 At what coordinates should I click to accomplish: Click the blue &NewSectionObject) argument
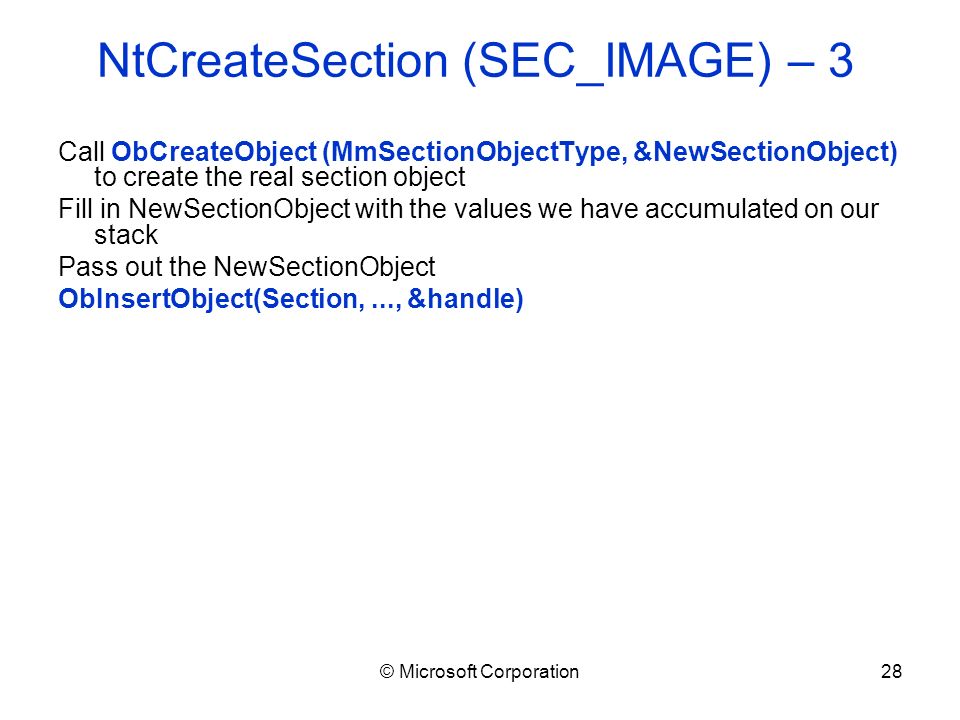coord(765,152)
